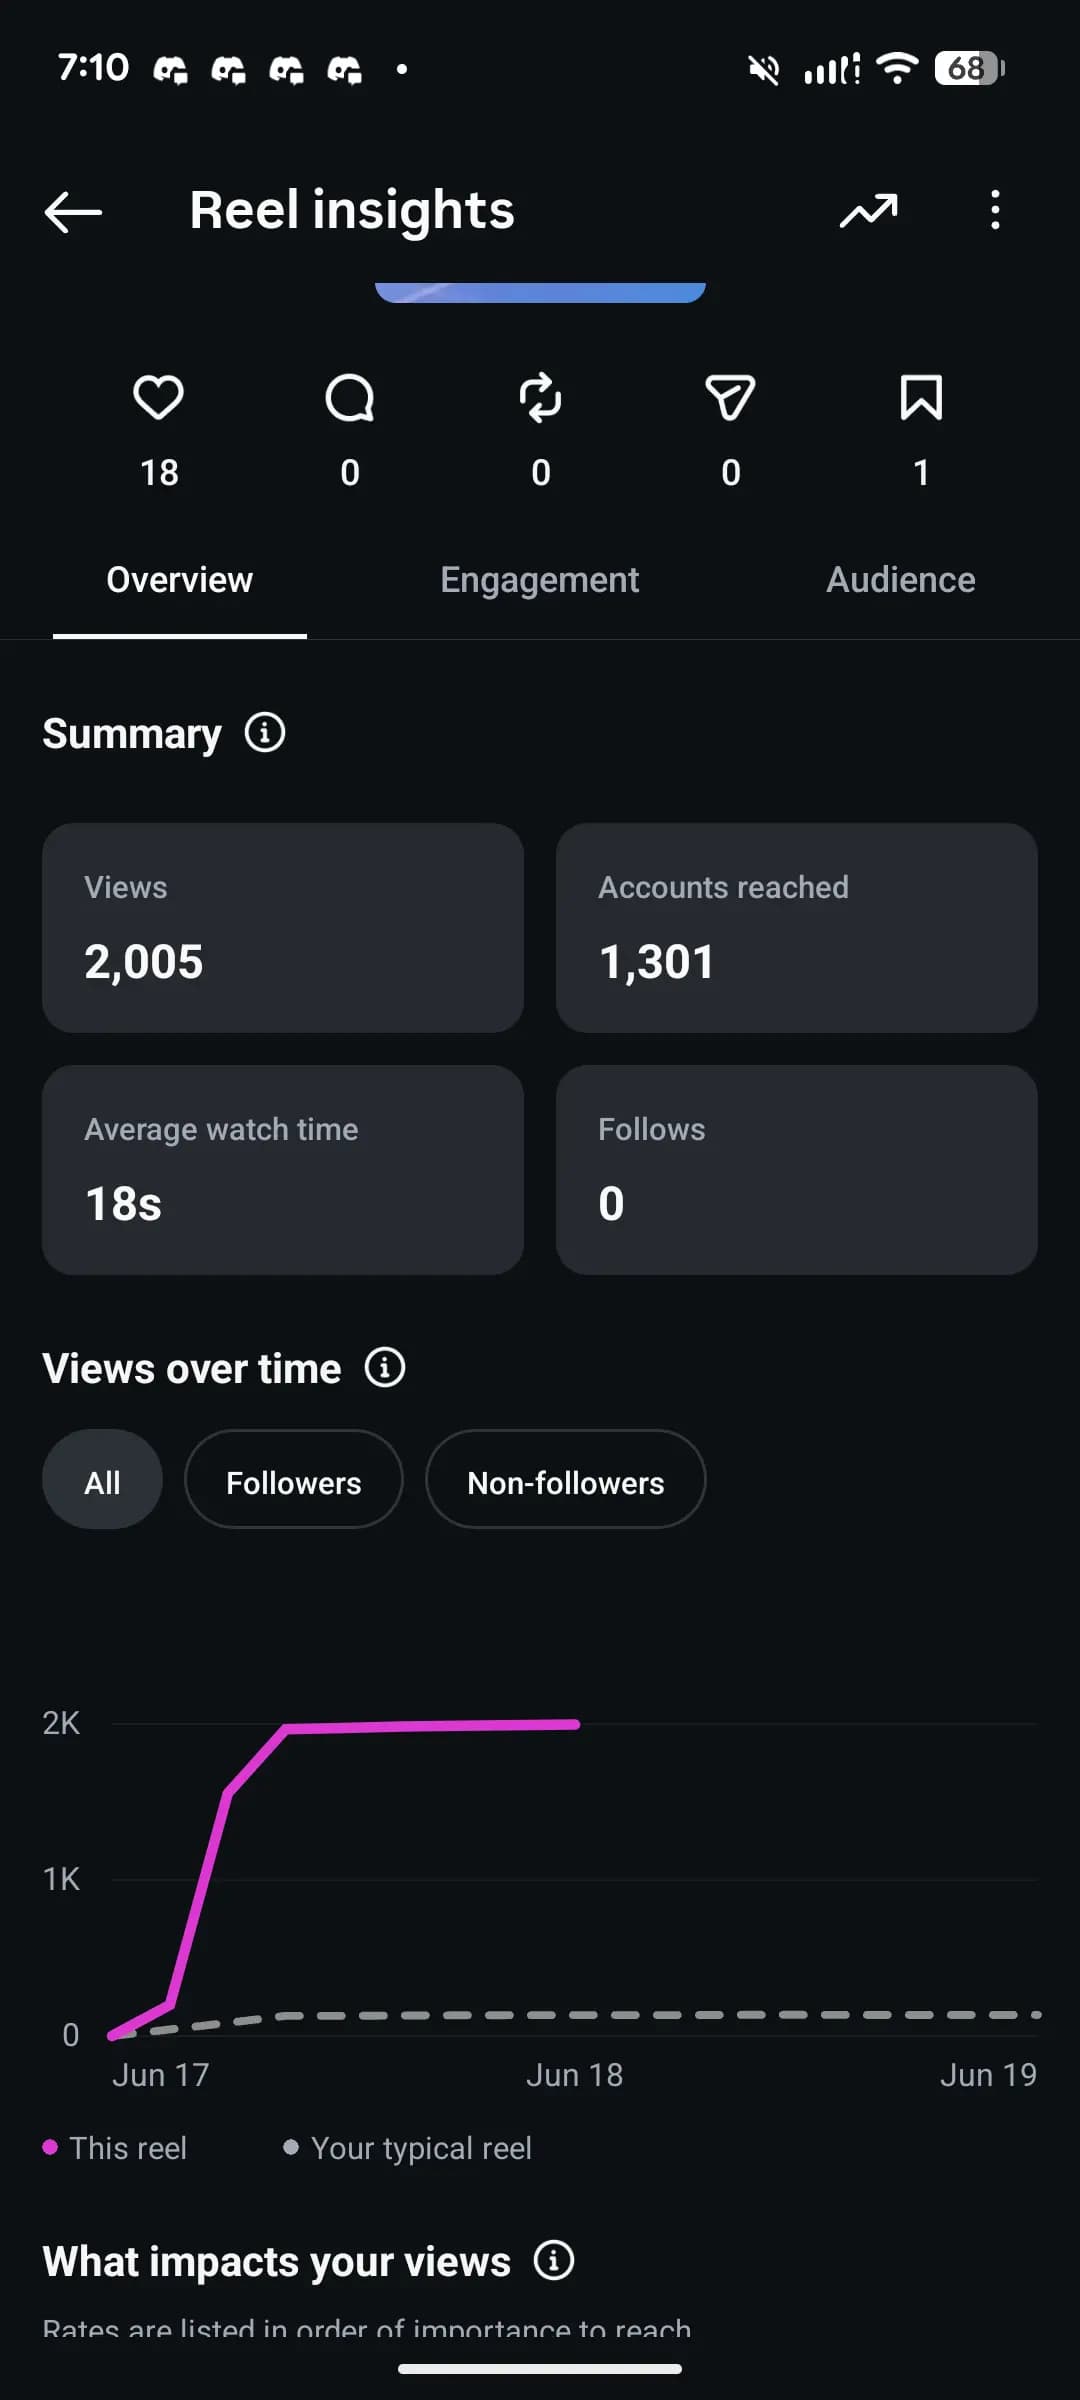Image resolution: width=1080 pixels, height=2400 pixels.
Task: Tap the saves bookmark icon
Action: click(921, 398)
